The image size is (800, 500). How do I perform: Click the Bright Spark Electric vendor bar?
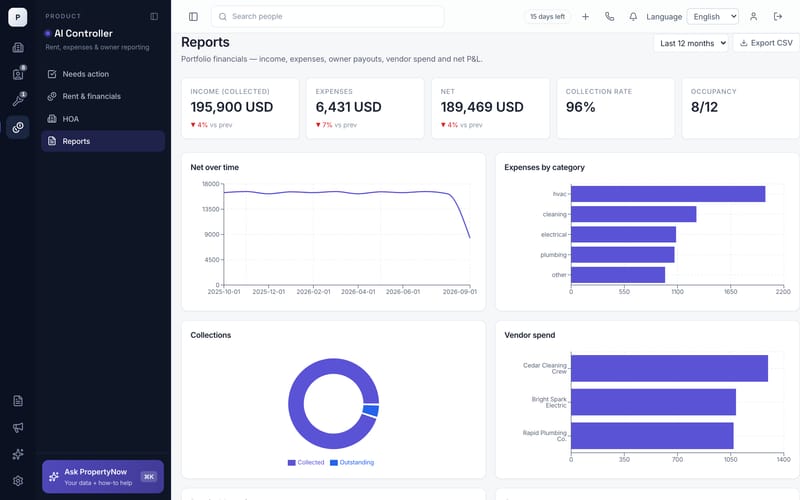click(x=653, y=402)
